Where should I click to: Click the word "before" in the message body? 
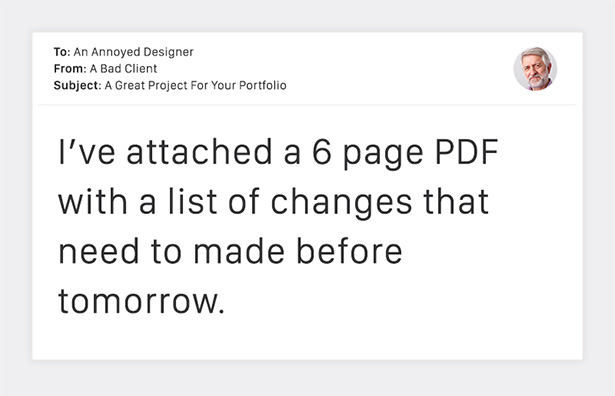[349, 251]
